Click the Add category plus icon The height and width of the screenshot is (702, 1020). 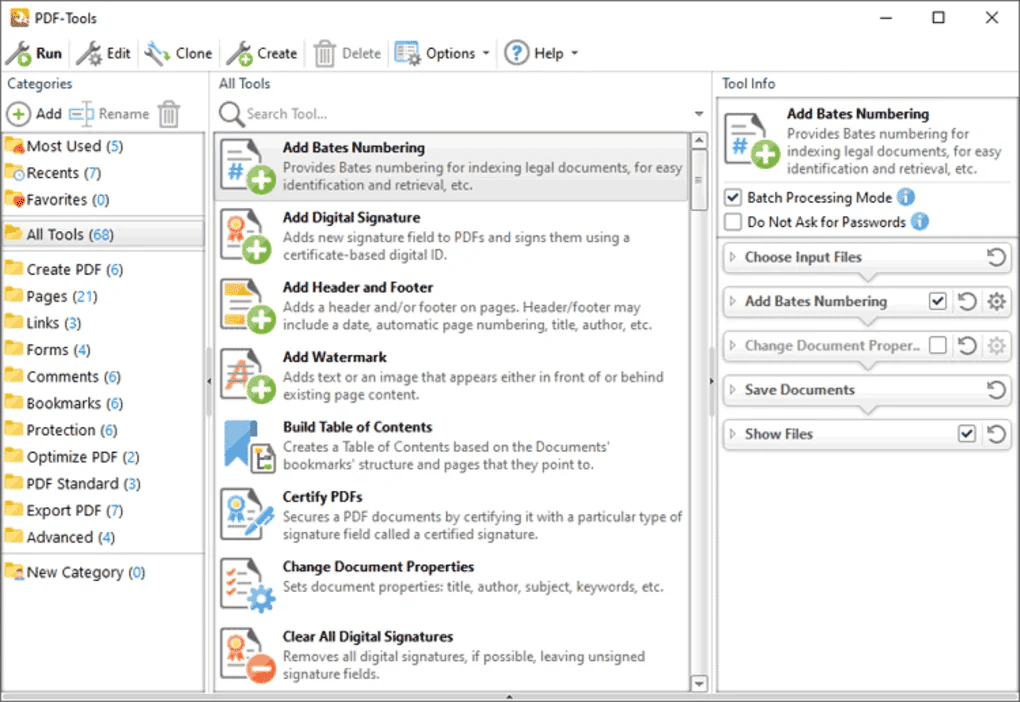[19, 114]
